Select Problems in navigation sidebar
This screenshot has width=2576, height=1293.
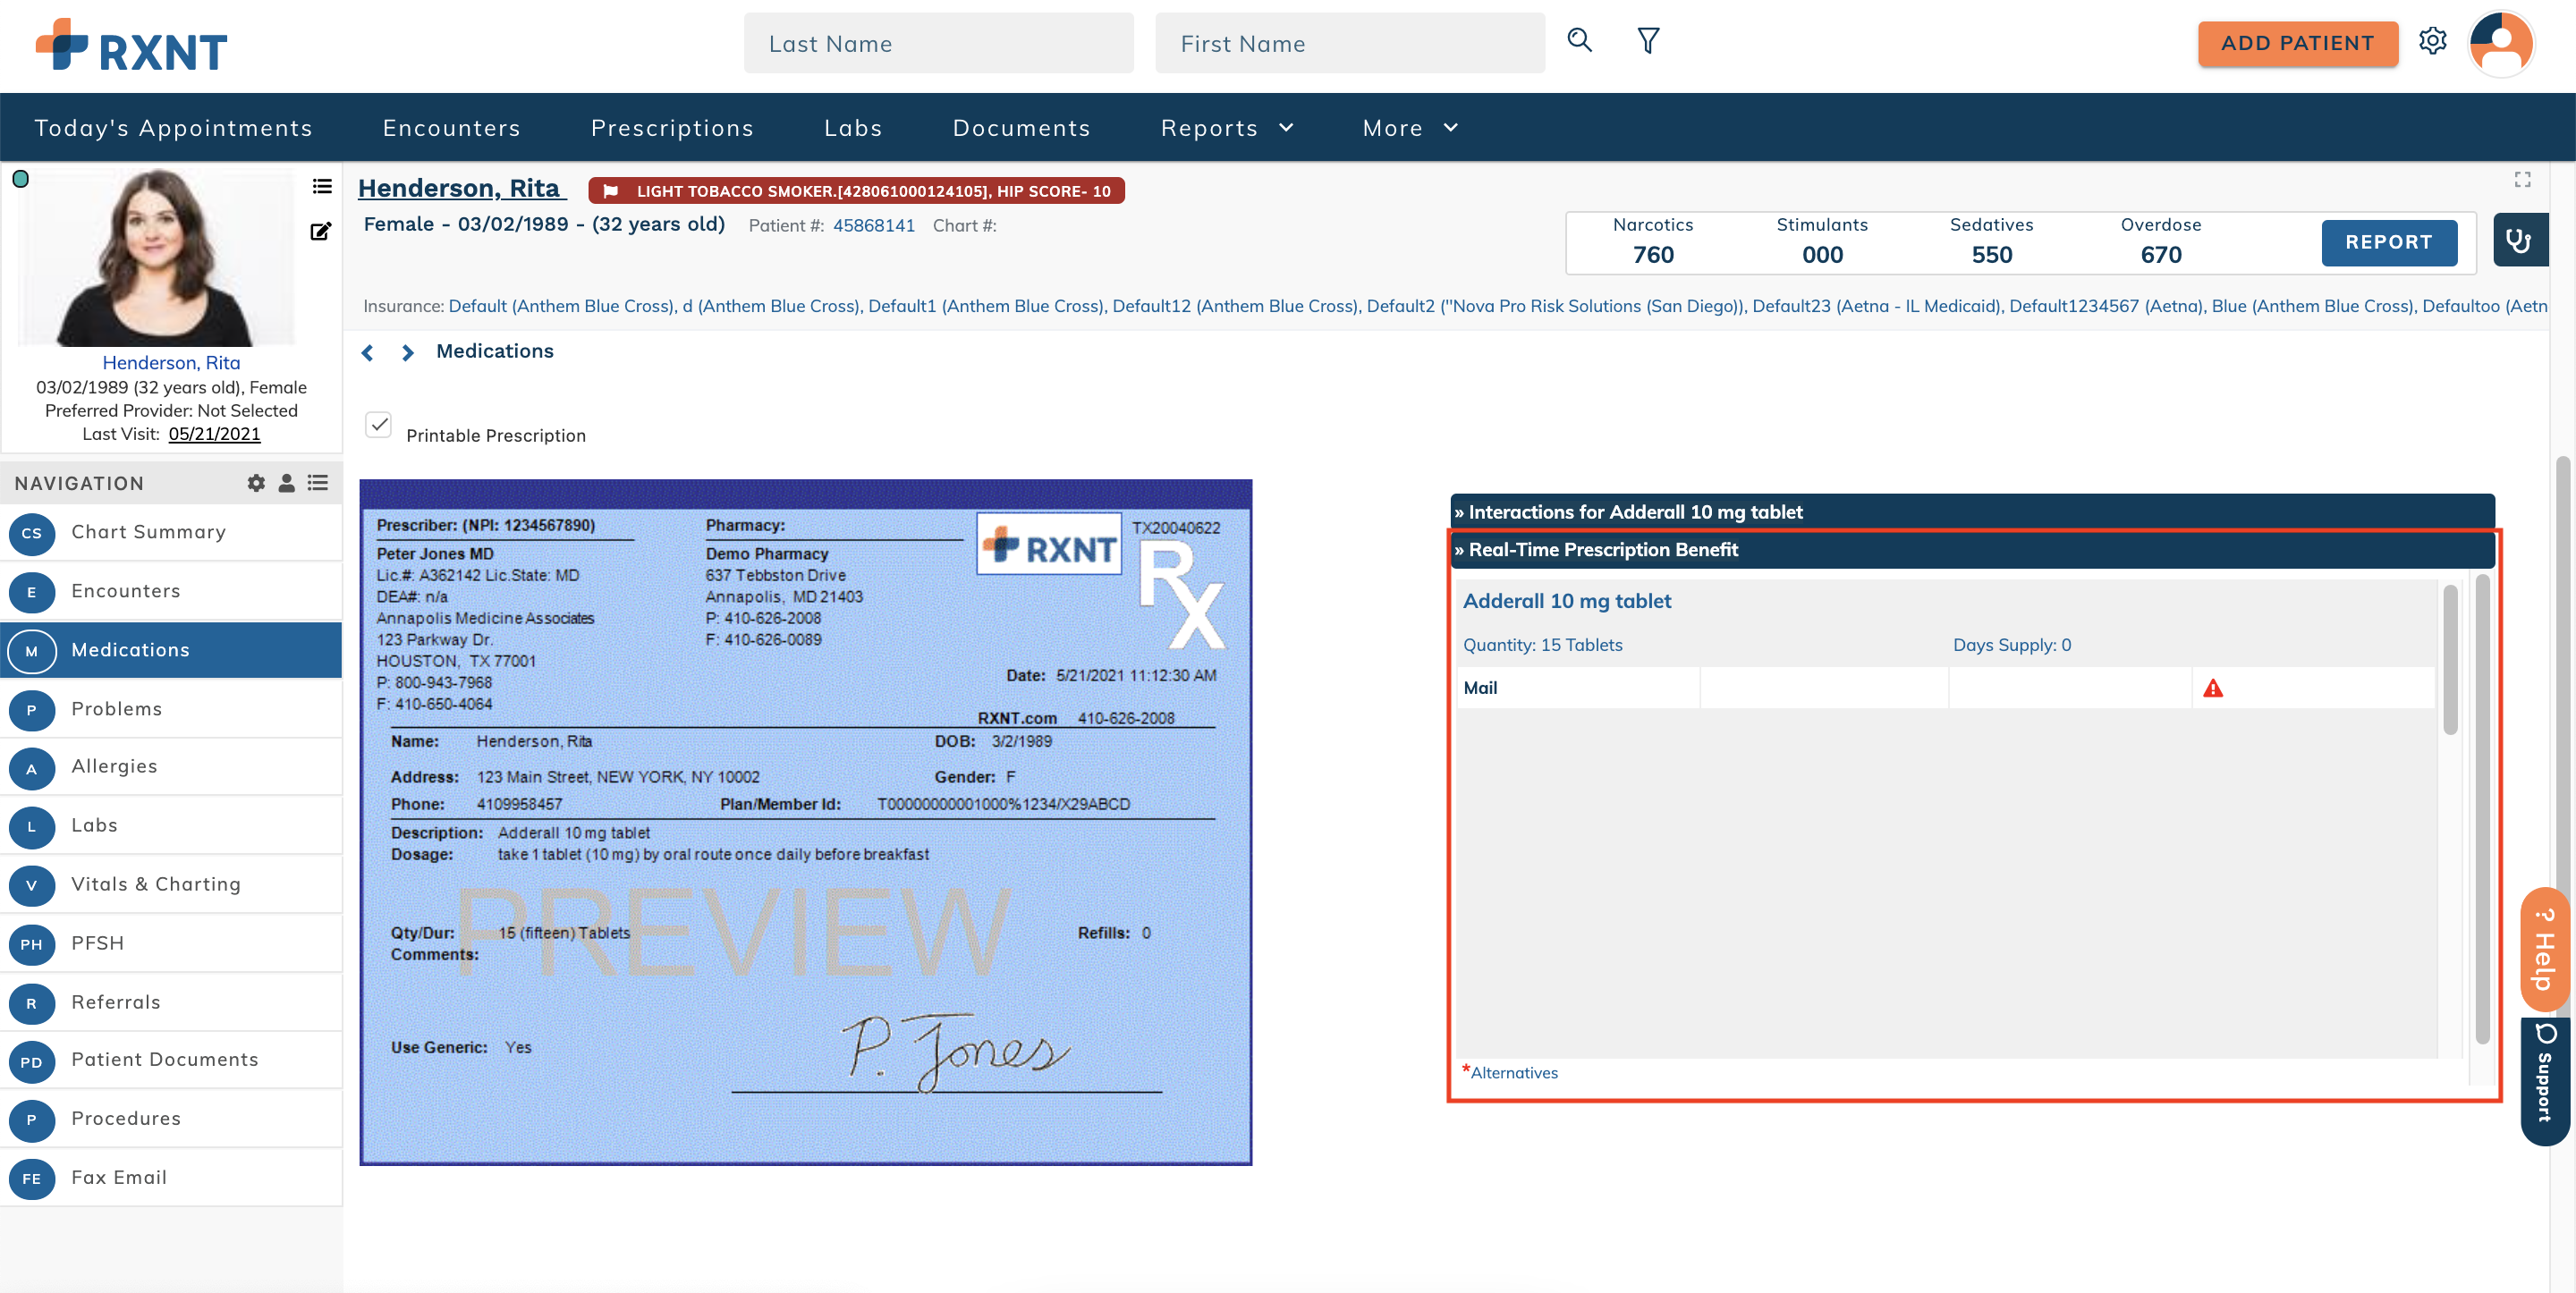click(x=171, y=709)
